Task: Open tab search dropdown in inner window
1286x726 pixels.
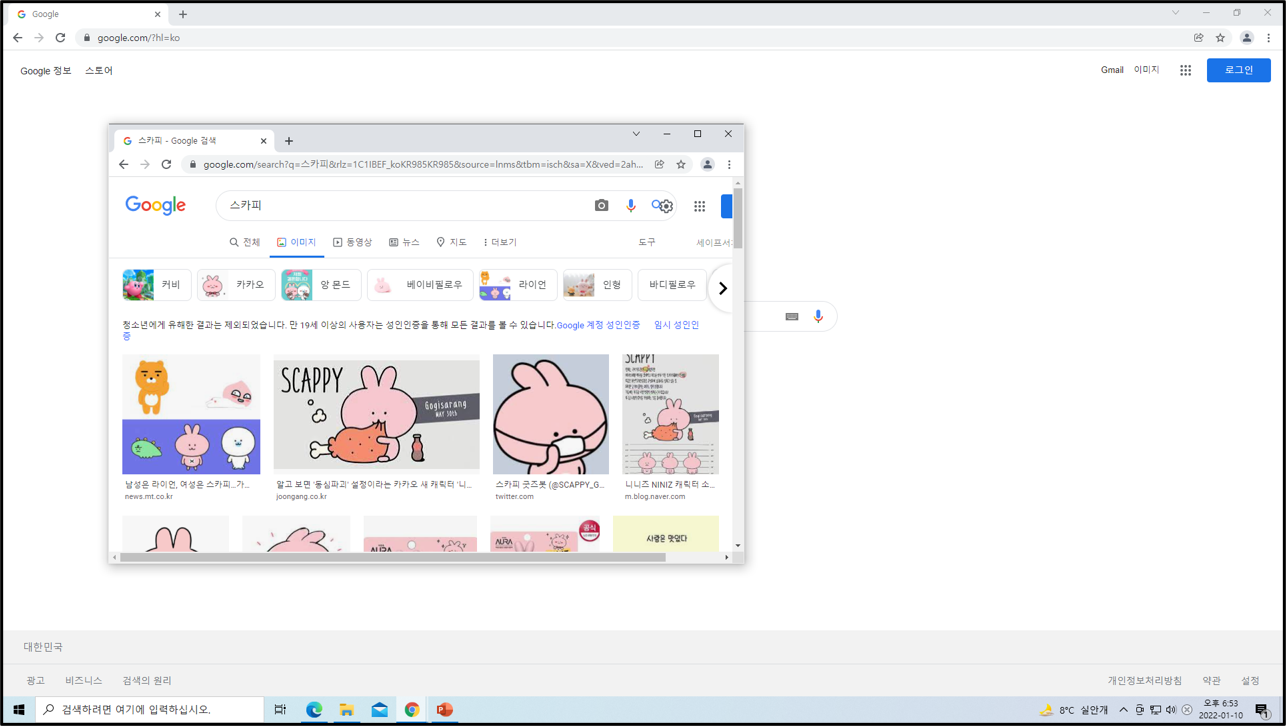Action: point(636,134)
